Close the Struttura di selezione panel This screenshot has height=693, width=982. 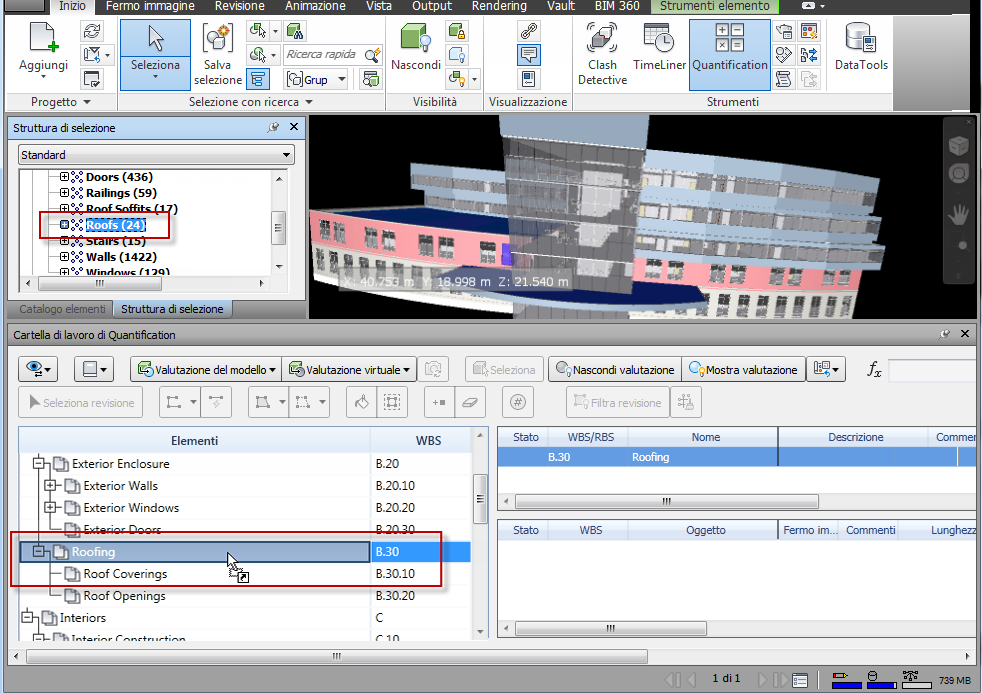pos(294,126)
